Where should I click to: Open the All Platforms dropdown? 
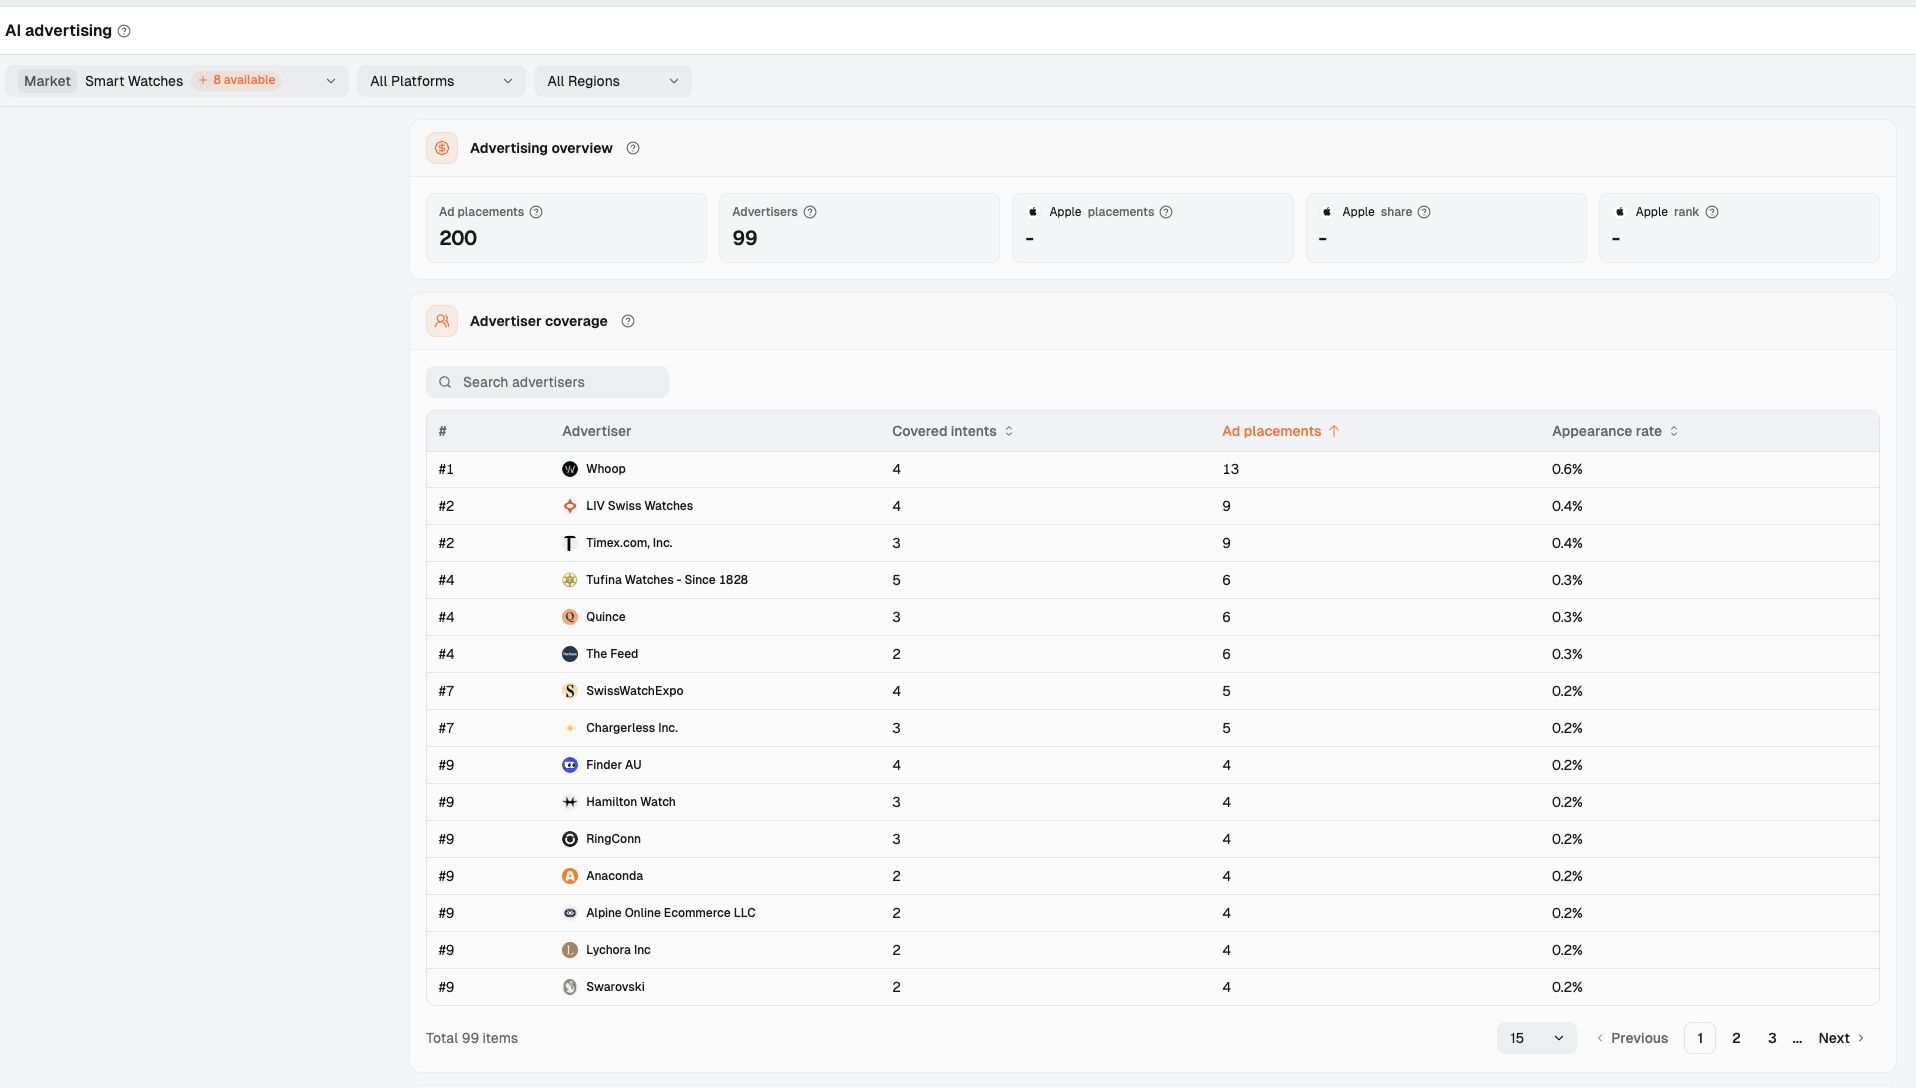[441, 81]
